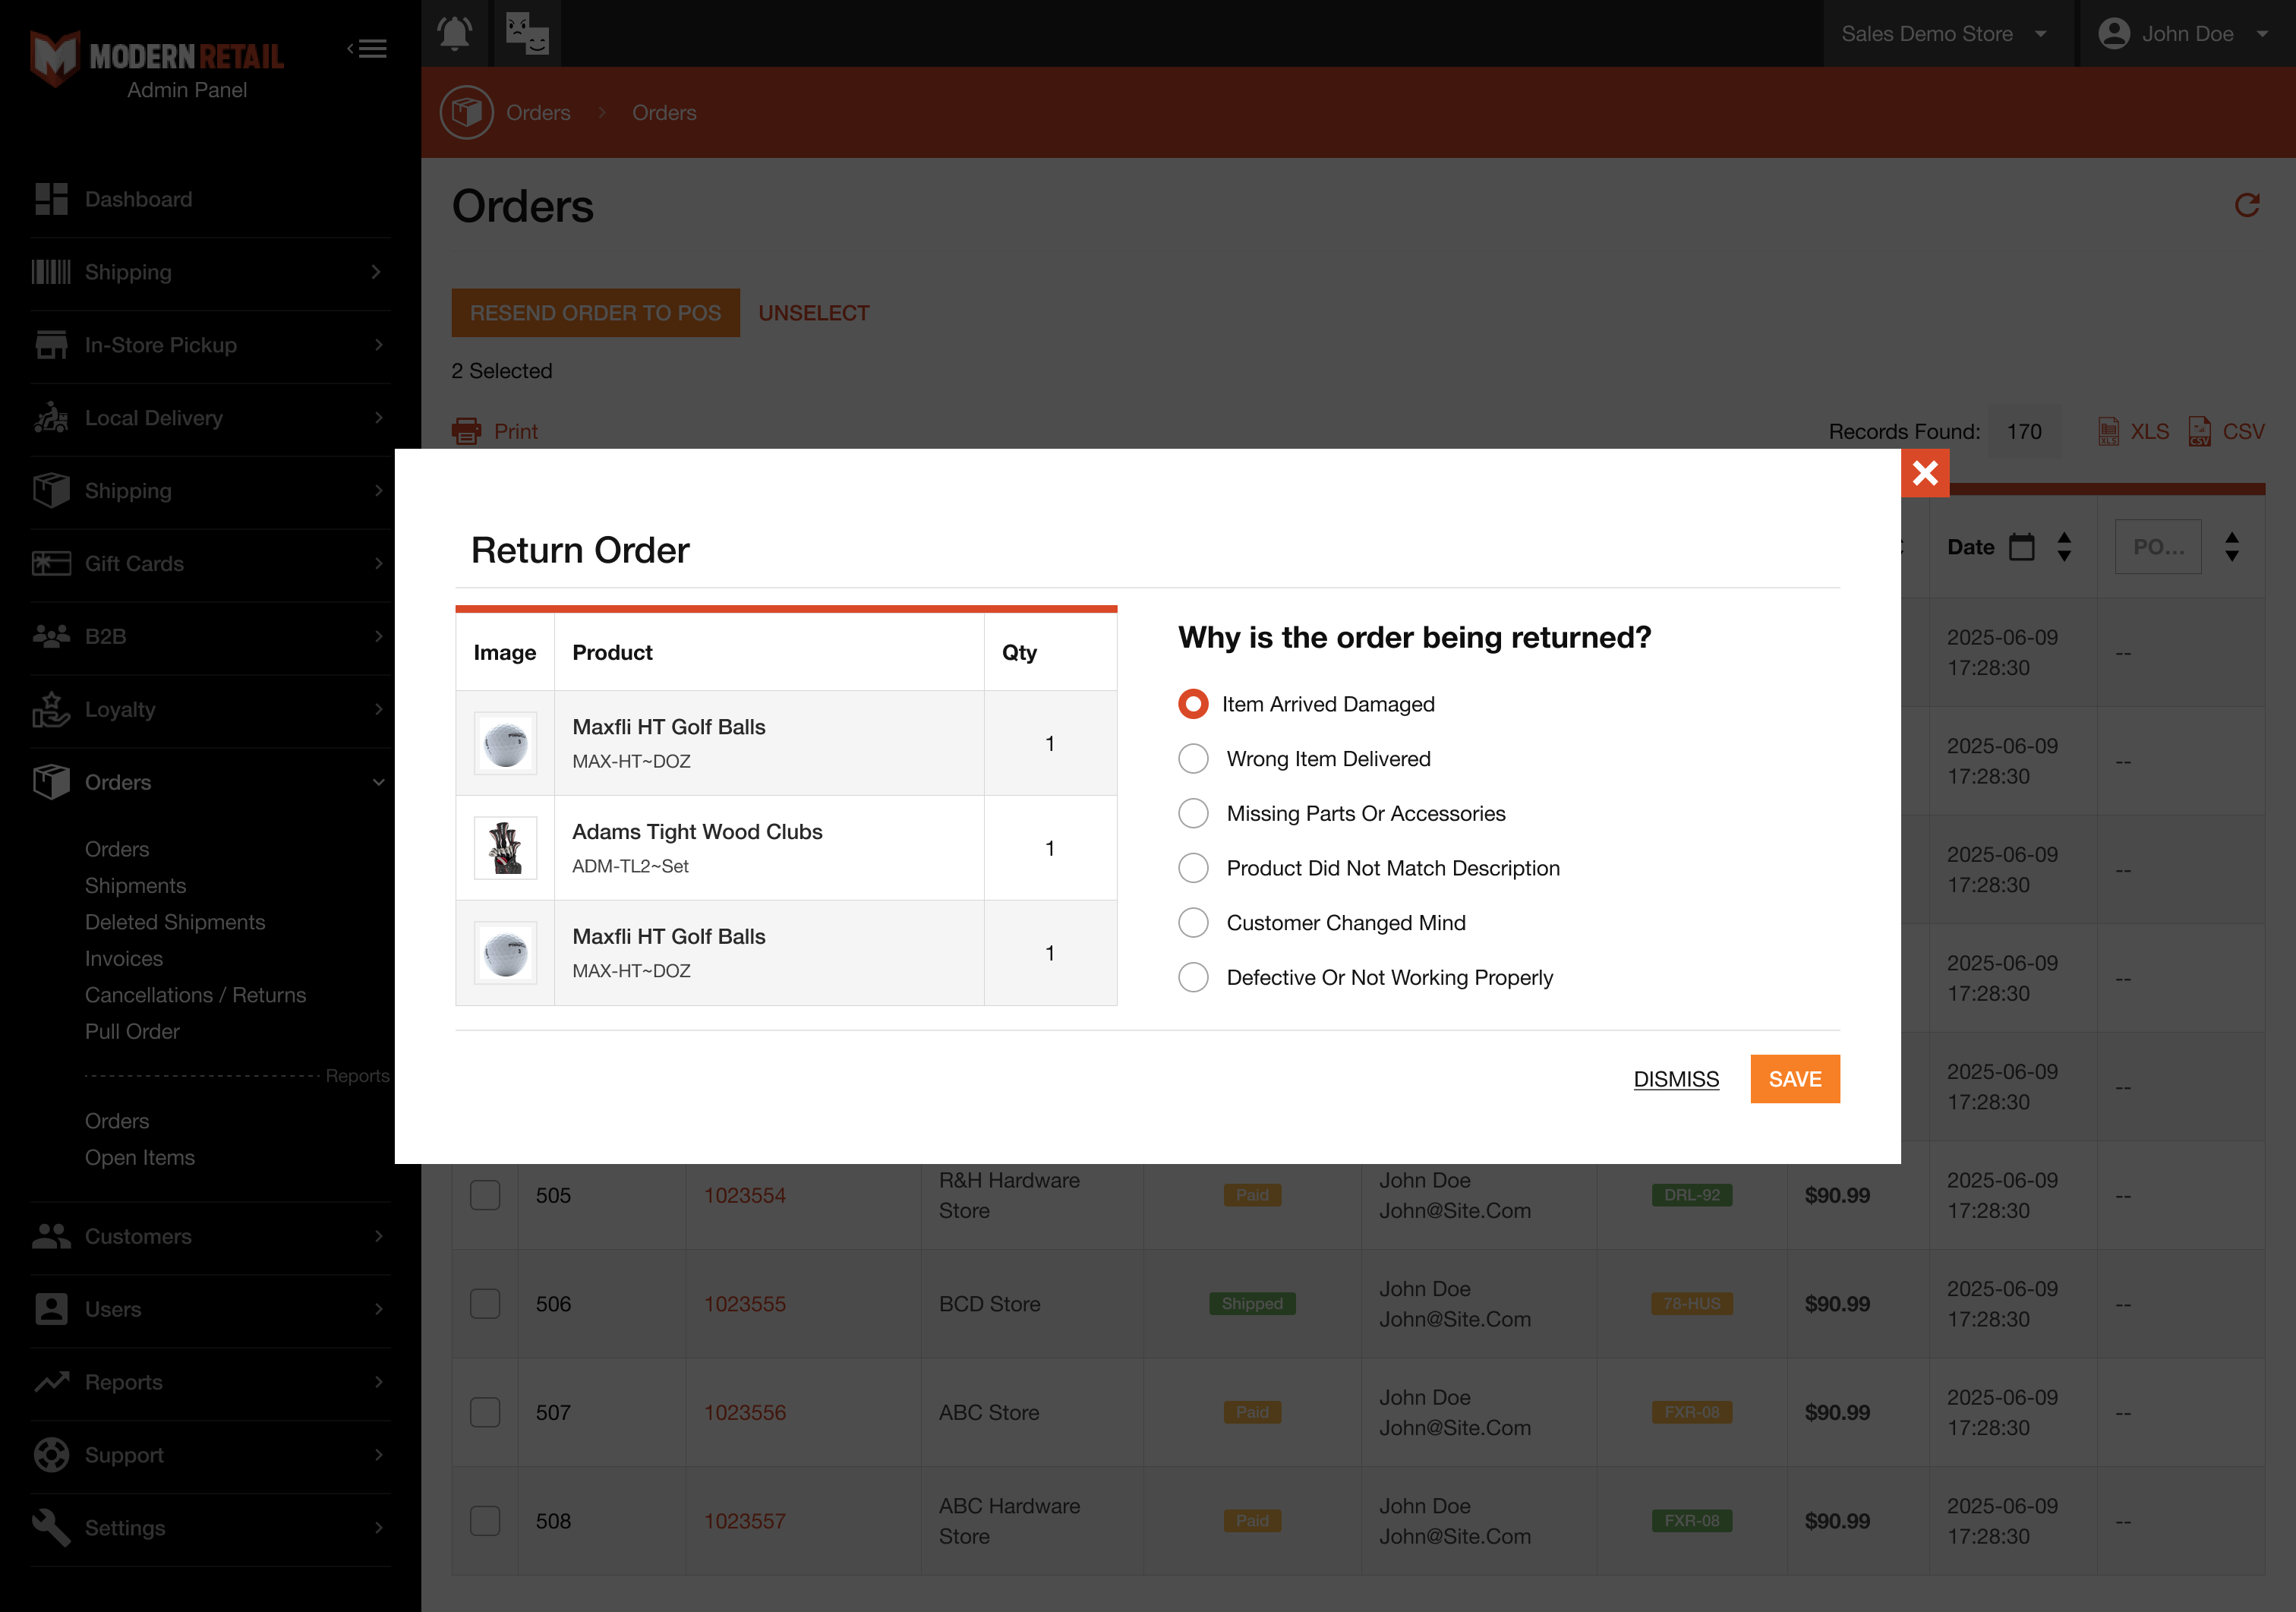
Task: Expand the Gift Cards chevron
Action: (378, 563)
